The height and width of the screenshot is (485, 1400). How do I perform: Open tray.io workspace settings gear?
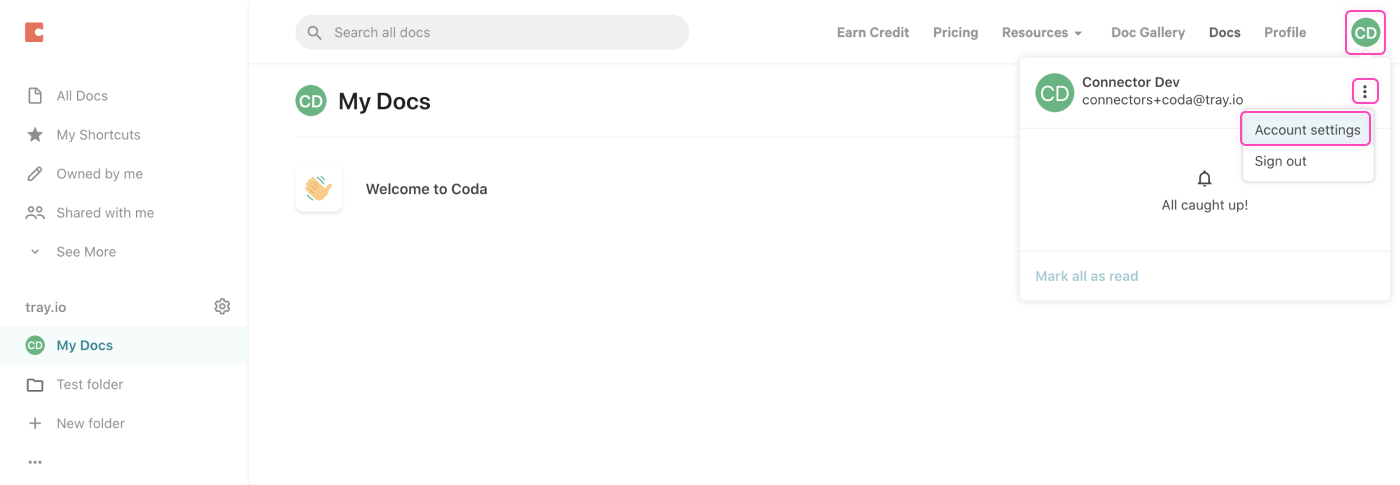pos(222,306)
